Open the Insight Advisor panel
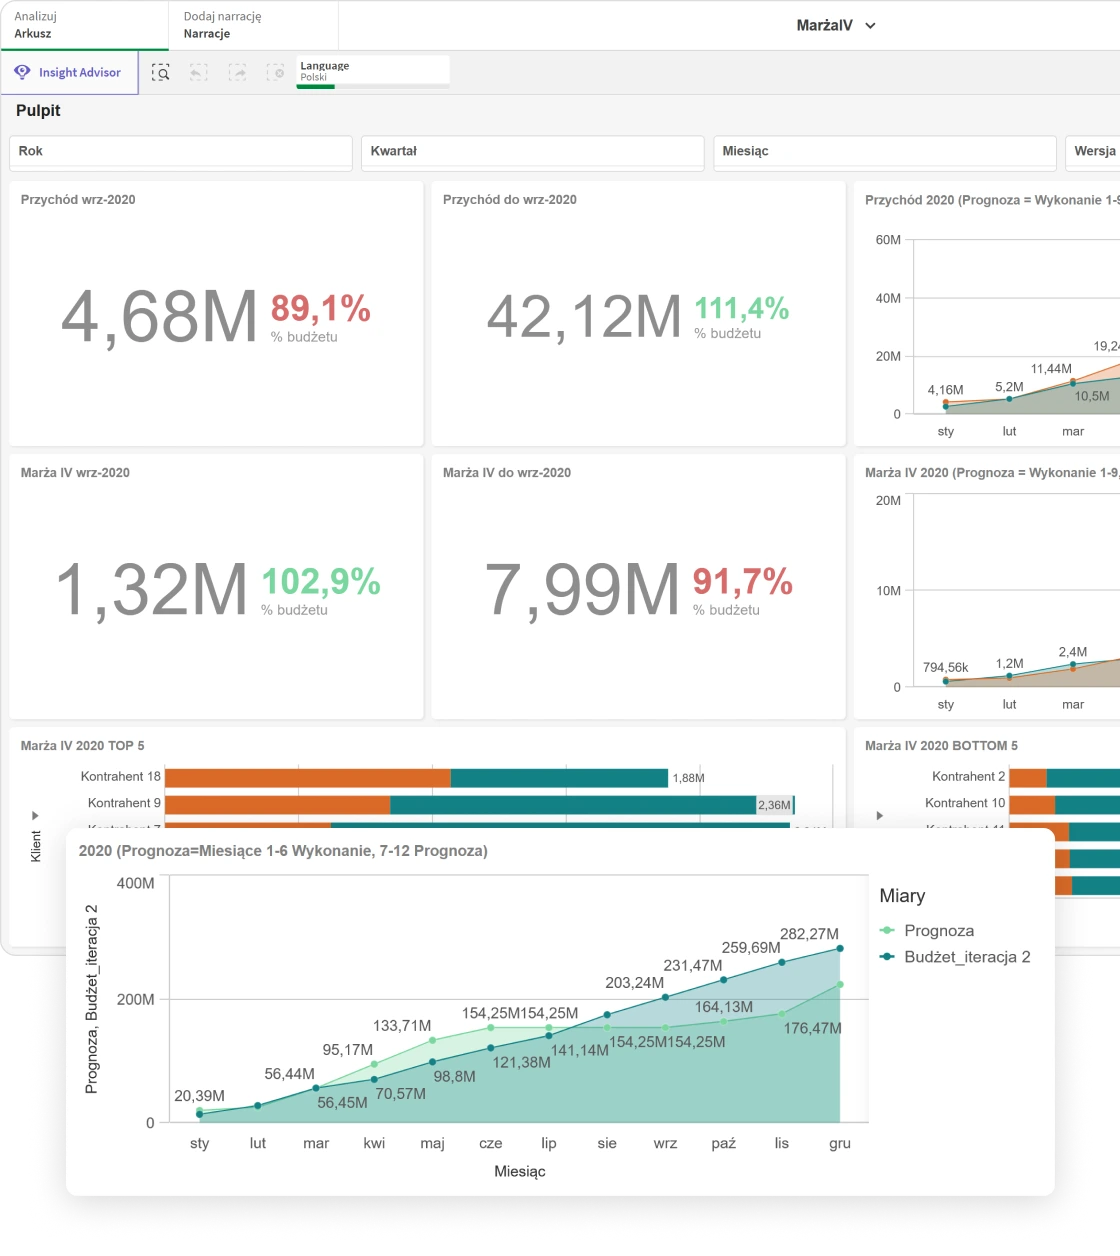The height and width of the screenshot is (1256, 1120). click(x=69, y=73)
